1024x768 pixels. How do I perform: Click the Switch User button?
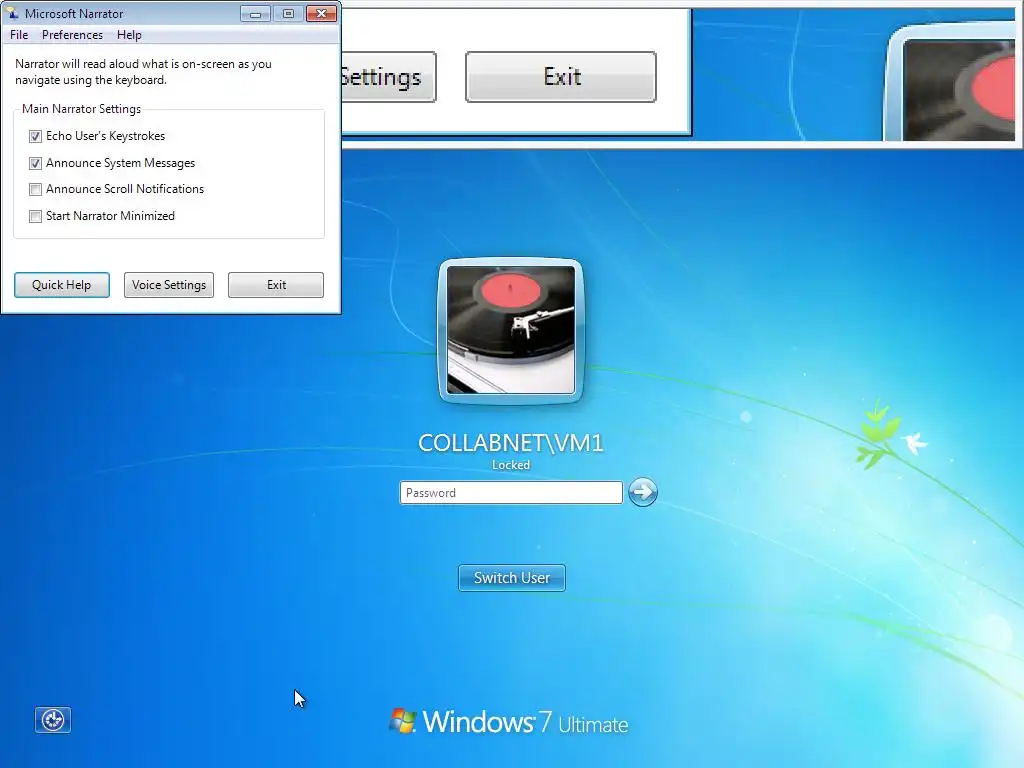[x=512, y=578]
